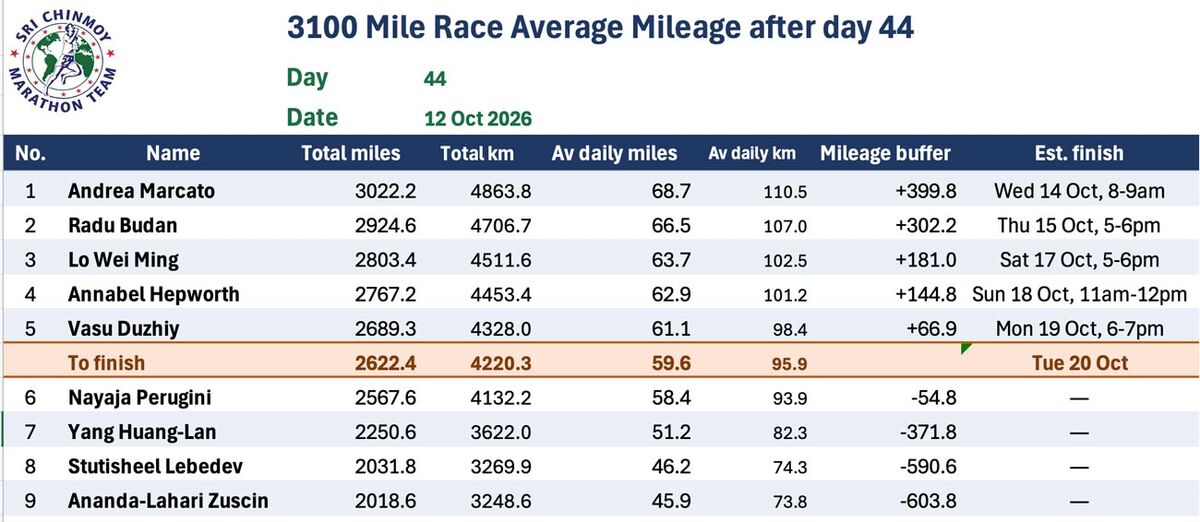Select the Total miles column header
The height and width of the screenshot is (522, 1200).
(351, 154)
